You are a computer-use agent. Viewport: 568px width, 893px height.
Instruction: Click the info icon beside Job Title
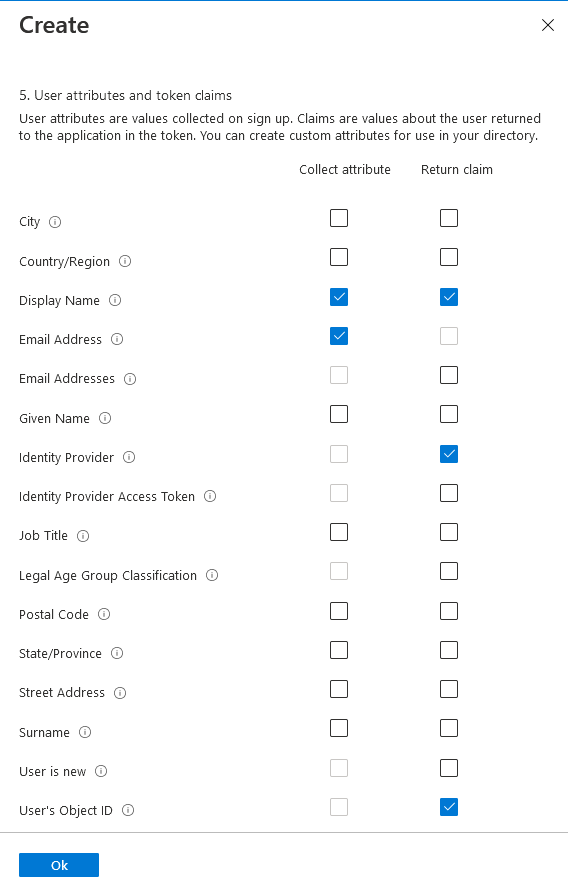[x=83, y=536]
